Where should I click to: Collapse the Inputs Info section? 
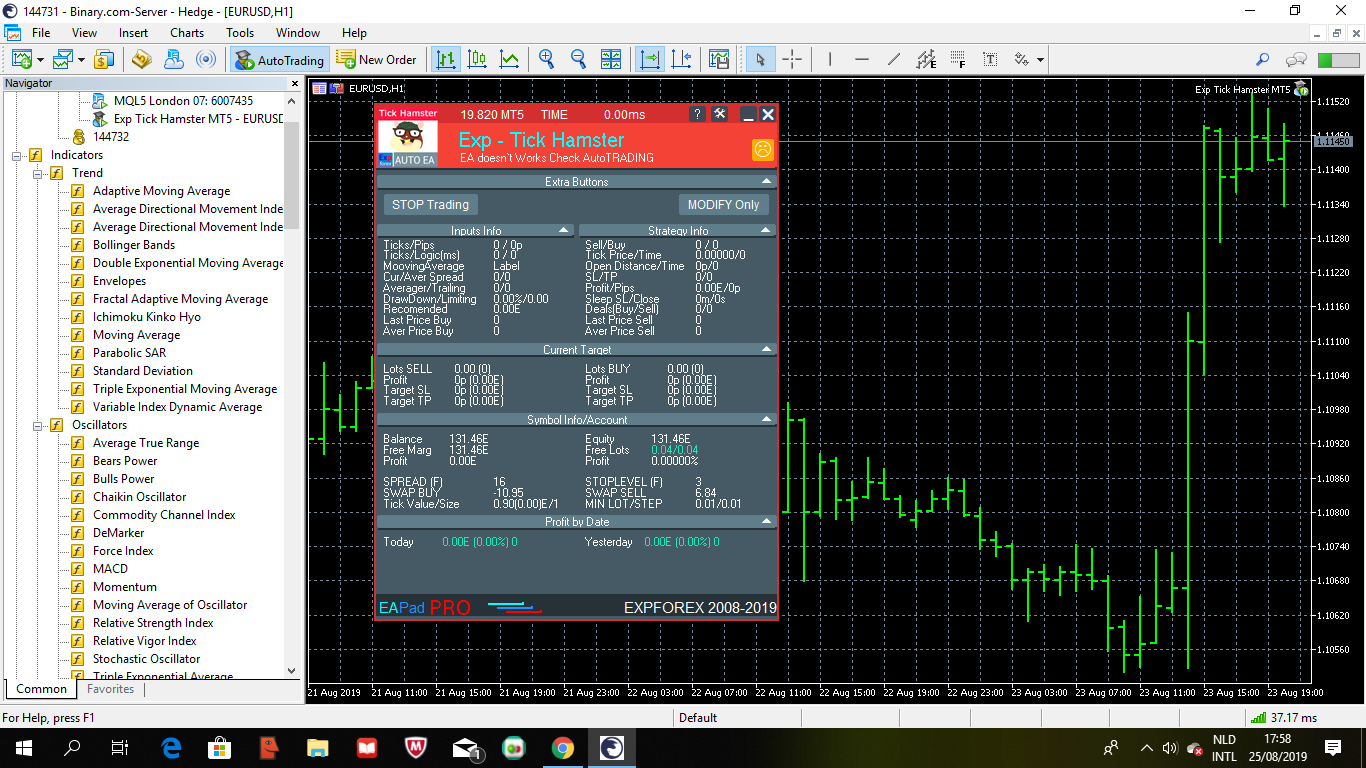click(564, 231)
